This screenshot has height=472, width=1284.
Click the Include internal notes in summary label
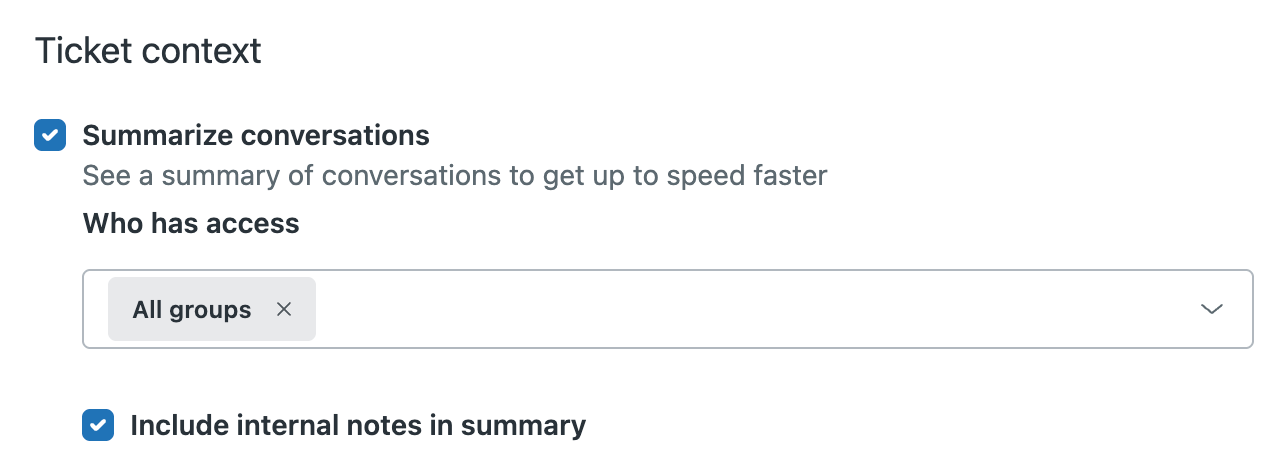click(x=358, y=425)
